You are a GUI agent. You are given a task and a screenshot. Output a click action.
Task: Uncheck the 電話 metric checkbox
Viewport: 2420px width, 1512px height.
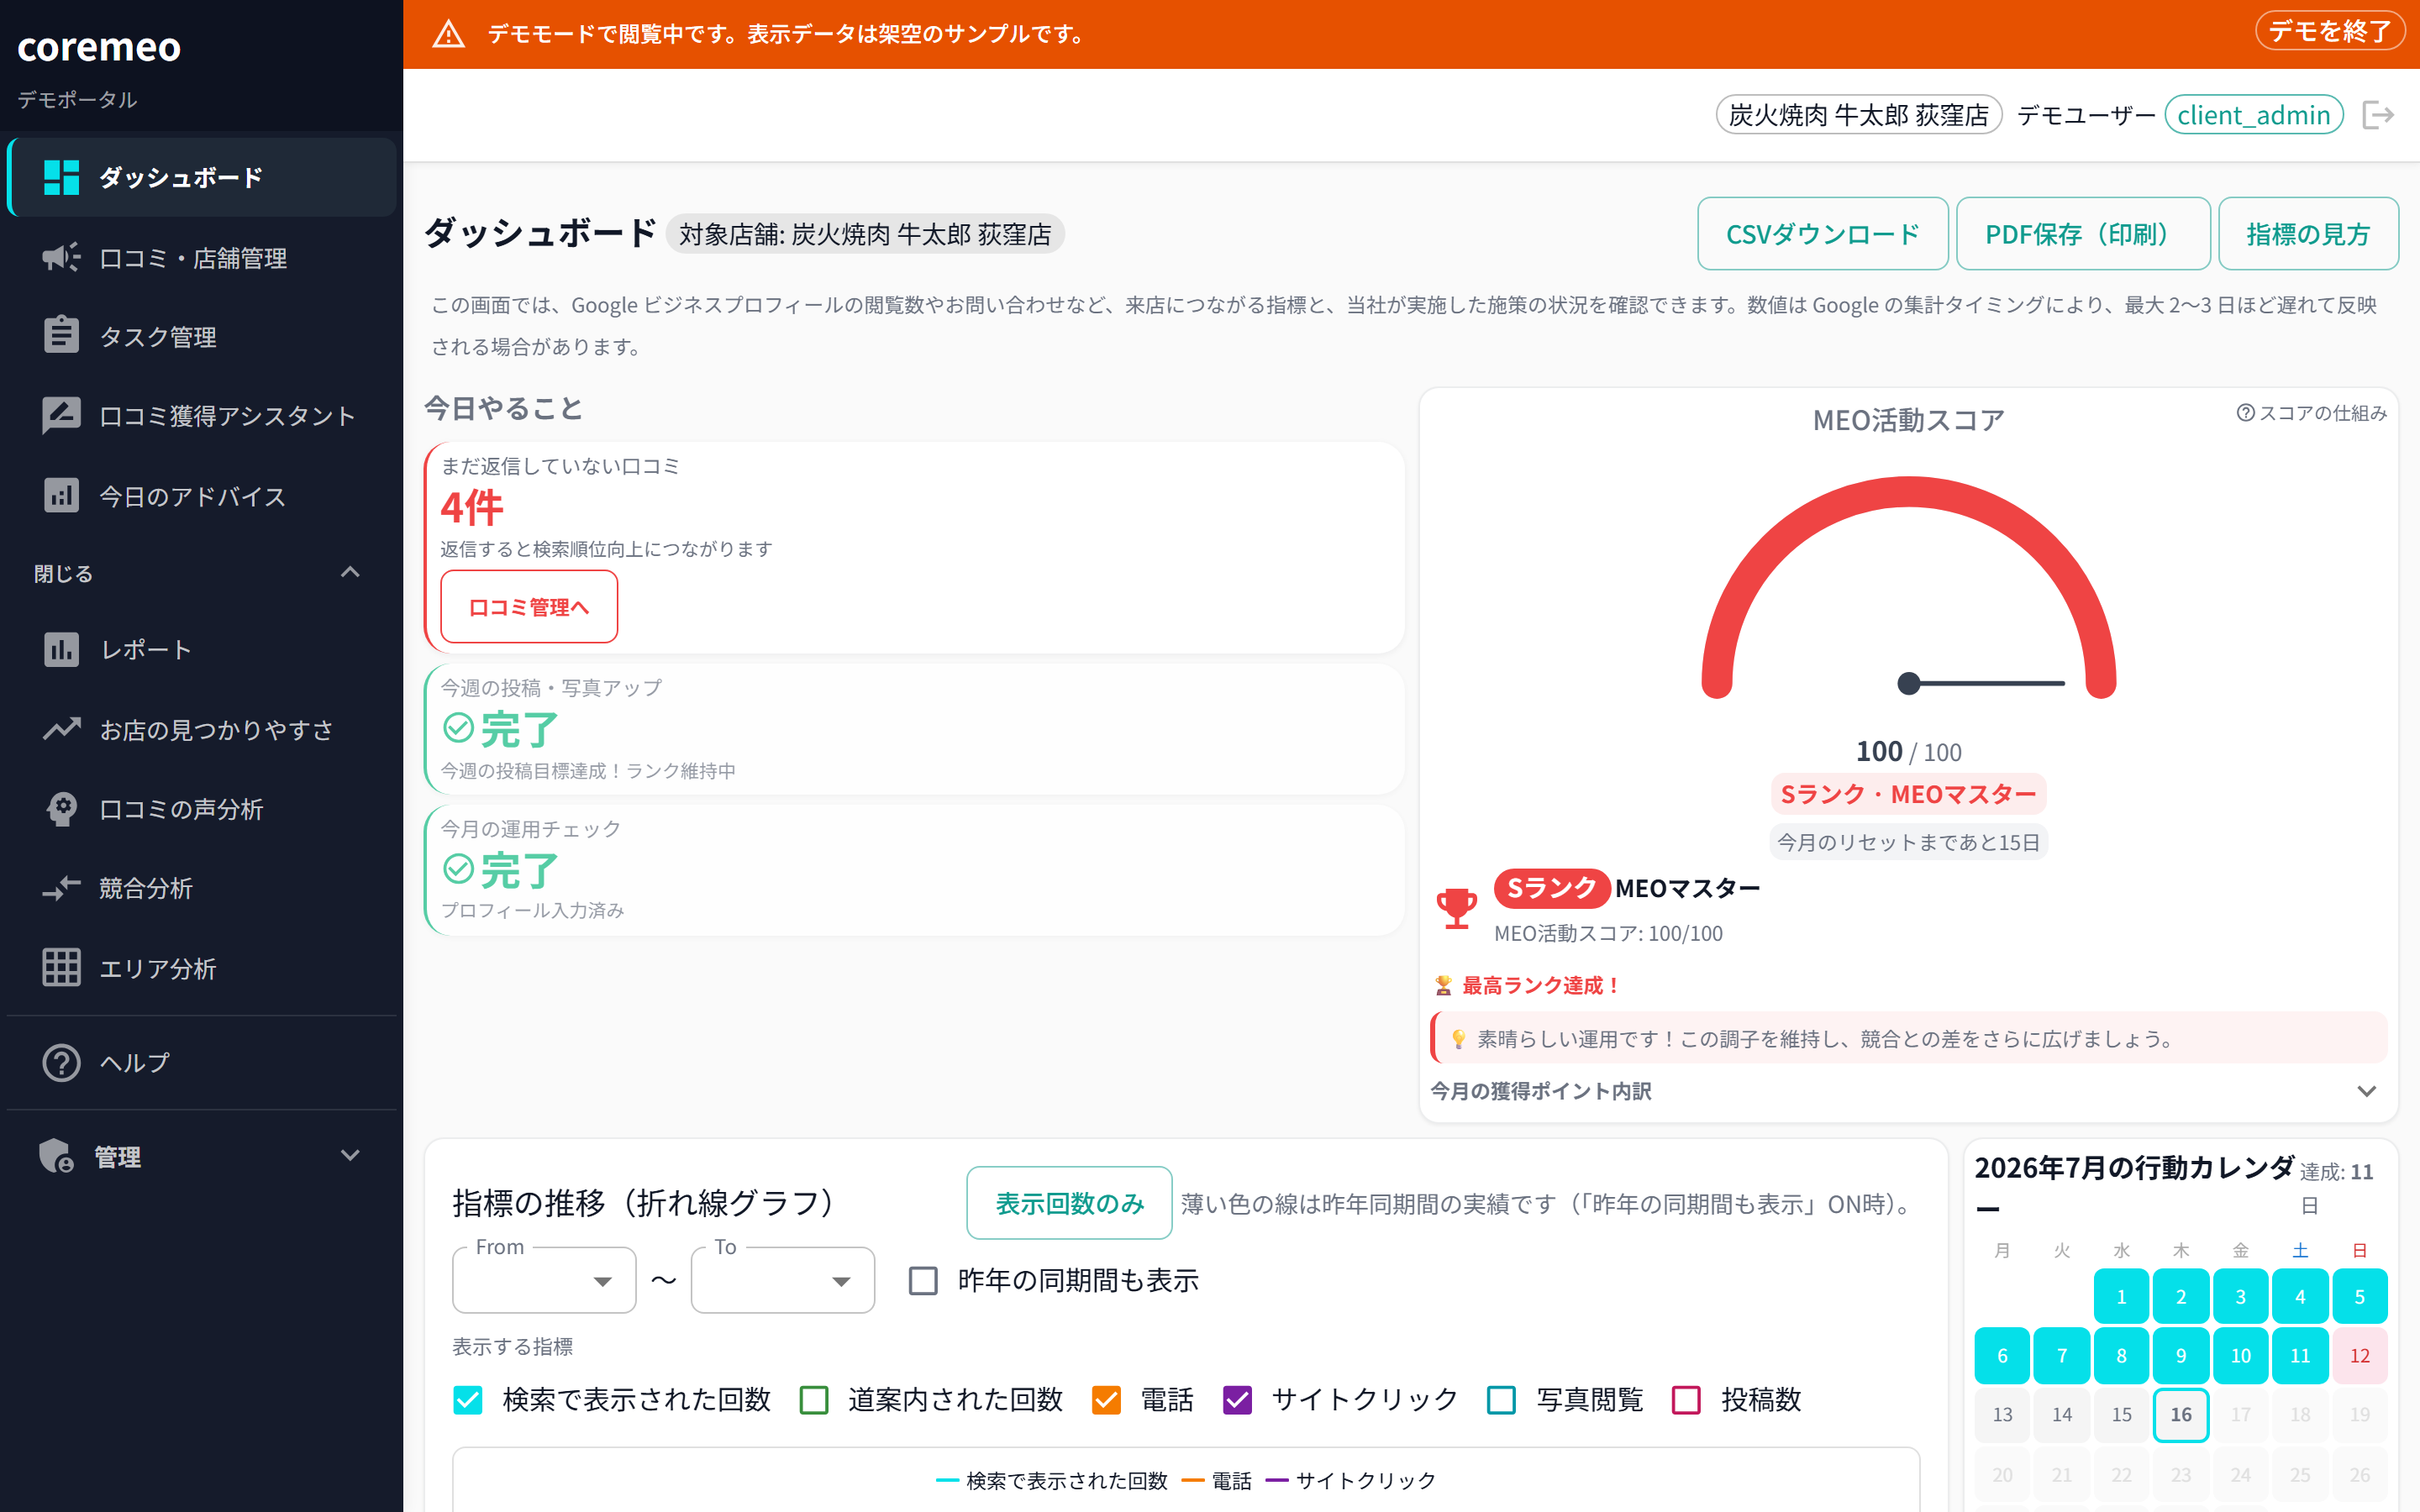pos(1106,1399)
